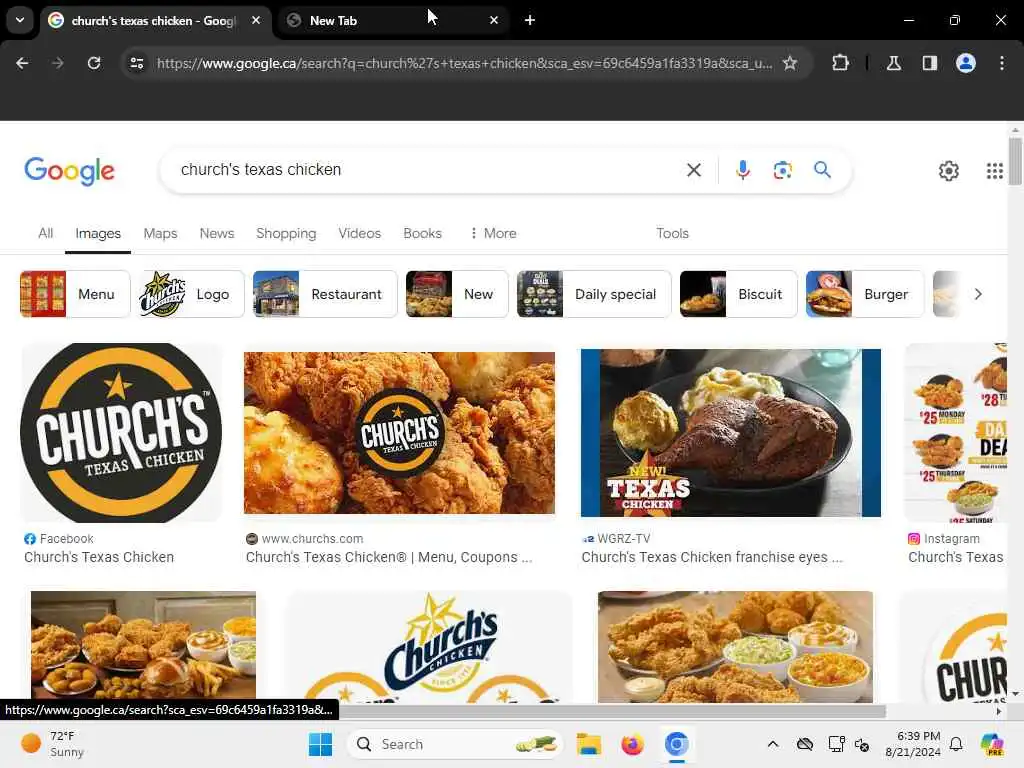This screenshot has height=768, width=1024.
Task: Filter images by Restaurant chip
Action: point(325,294)
